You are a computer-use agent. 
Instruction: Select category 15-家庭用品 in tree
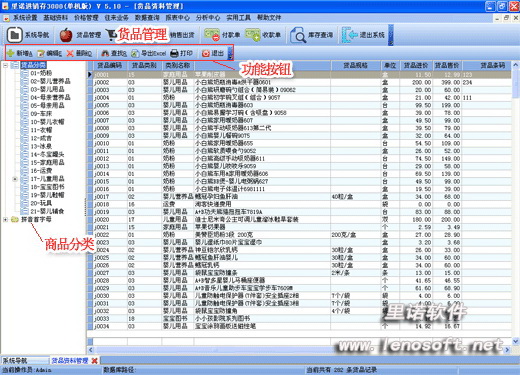tap(47, 162)
